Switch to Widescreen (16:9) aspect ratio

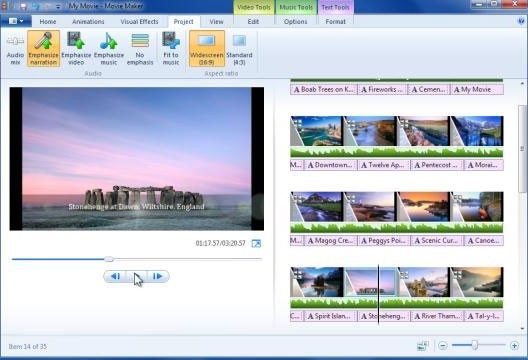click(x=206, y=48)
